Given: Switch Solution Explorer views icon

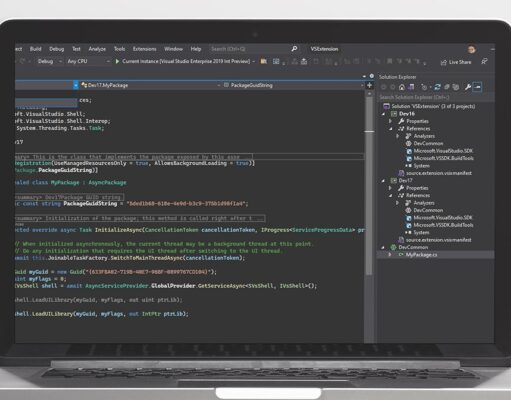Looking at the screenshot, I should click(411, 87).
